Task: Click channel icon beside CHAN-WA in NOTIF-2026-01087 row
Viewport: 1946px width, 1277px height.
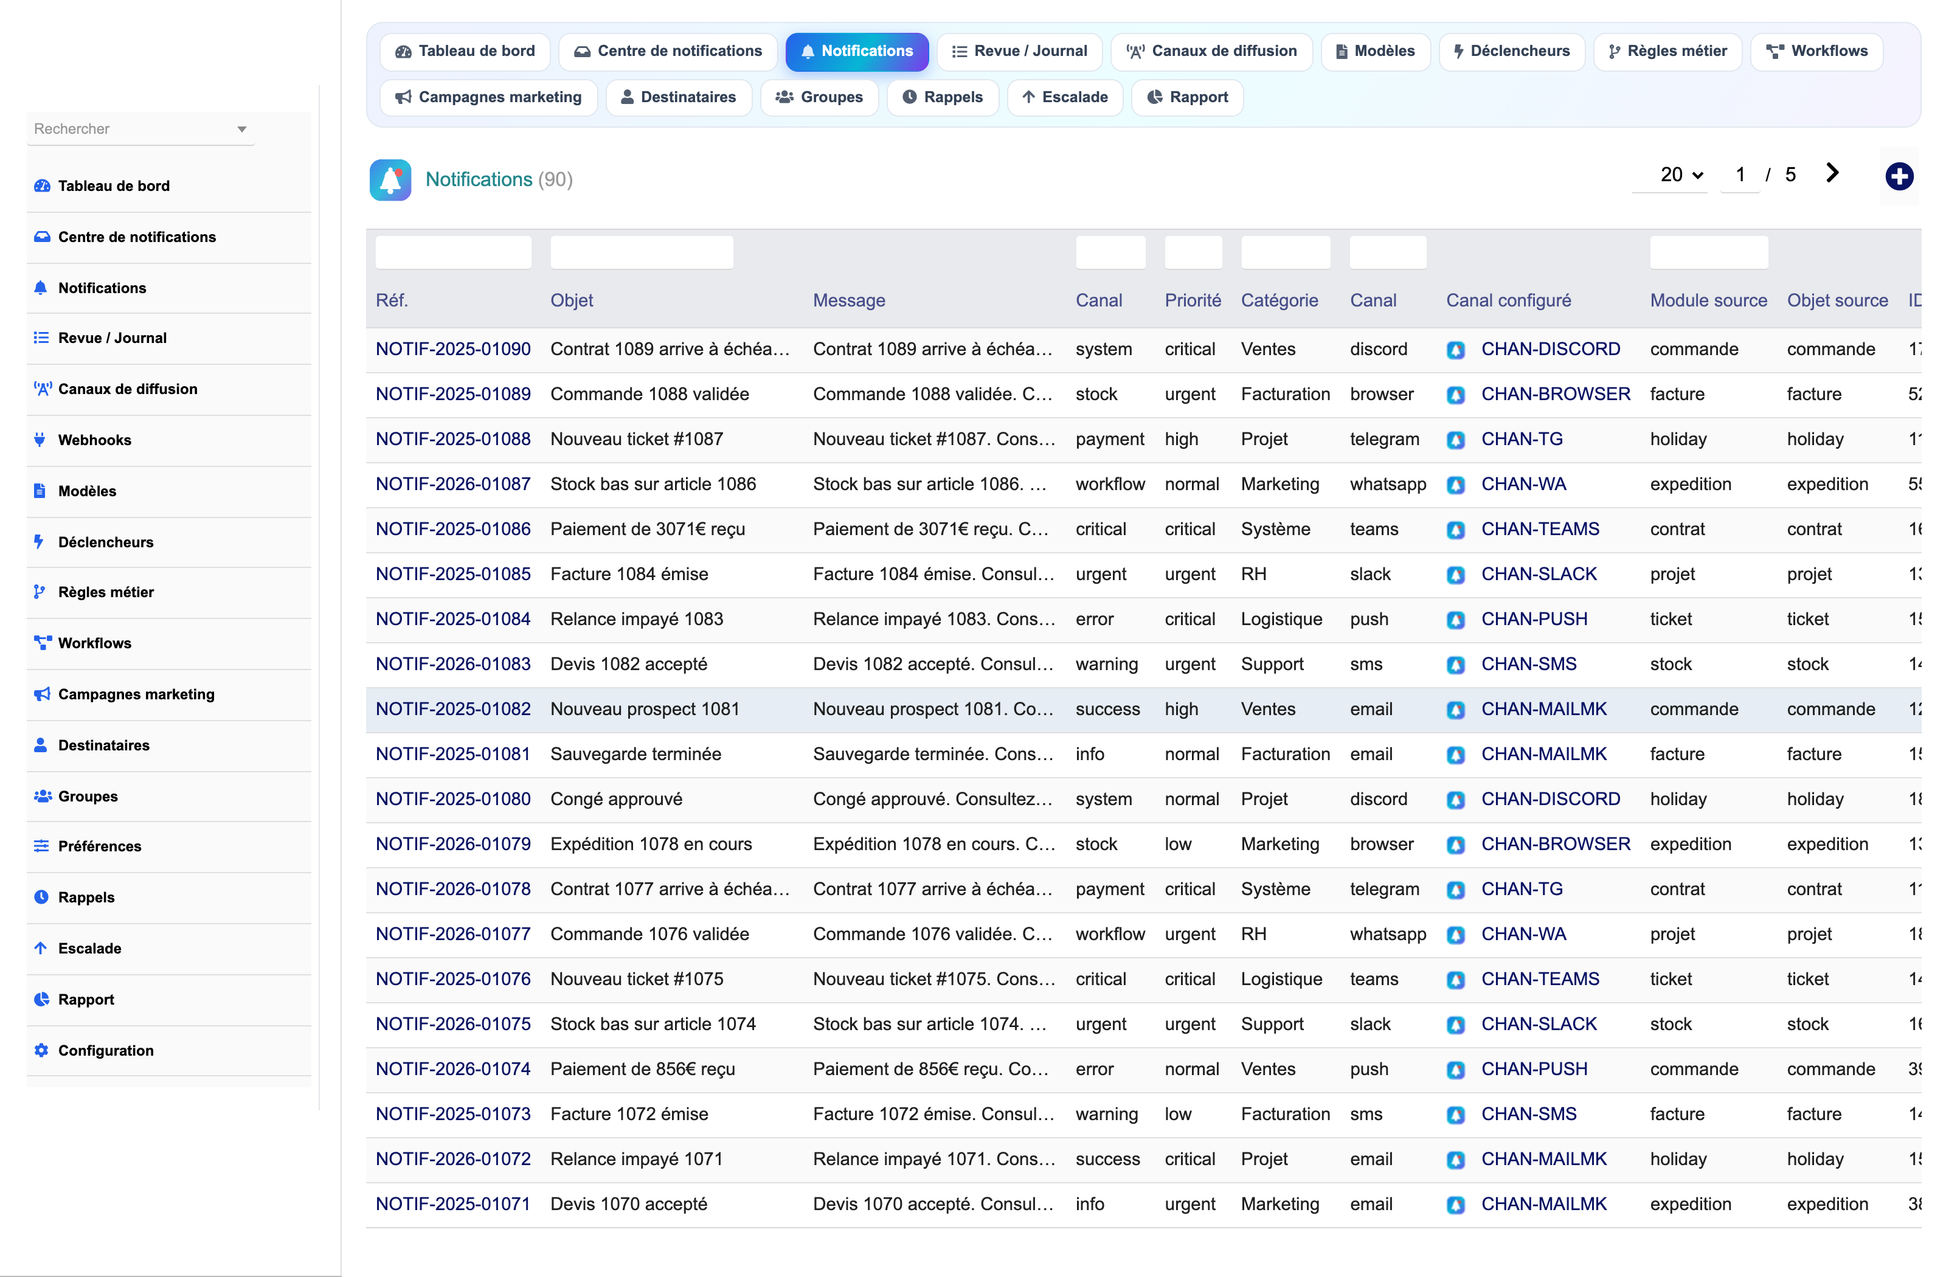Action: point(1456,485)
